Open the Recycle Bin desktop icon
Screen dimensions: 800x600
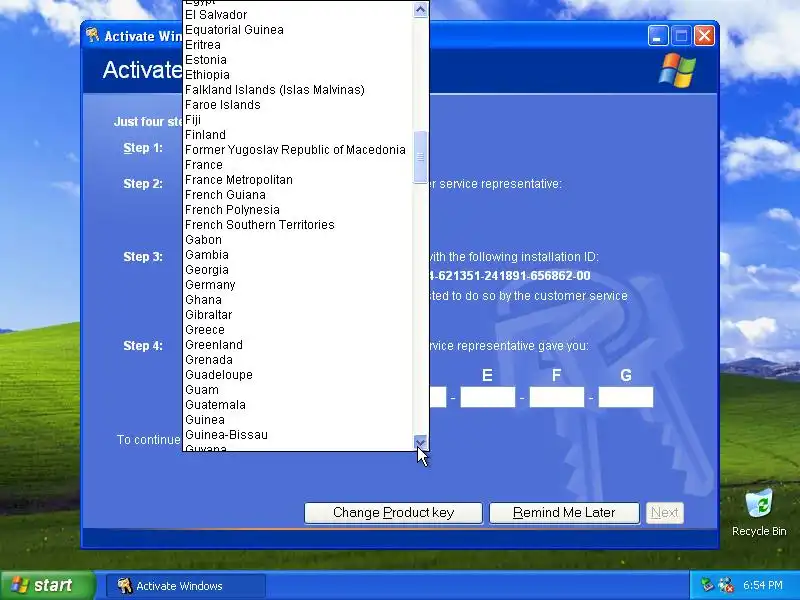[759, 513]
